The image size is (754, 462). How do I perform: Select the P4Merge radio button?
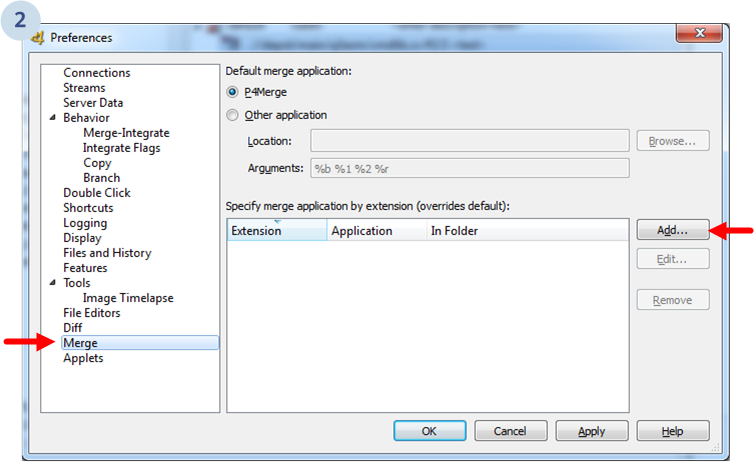(x=232, y=91)
